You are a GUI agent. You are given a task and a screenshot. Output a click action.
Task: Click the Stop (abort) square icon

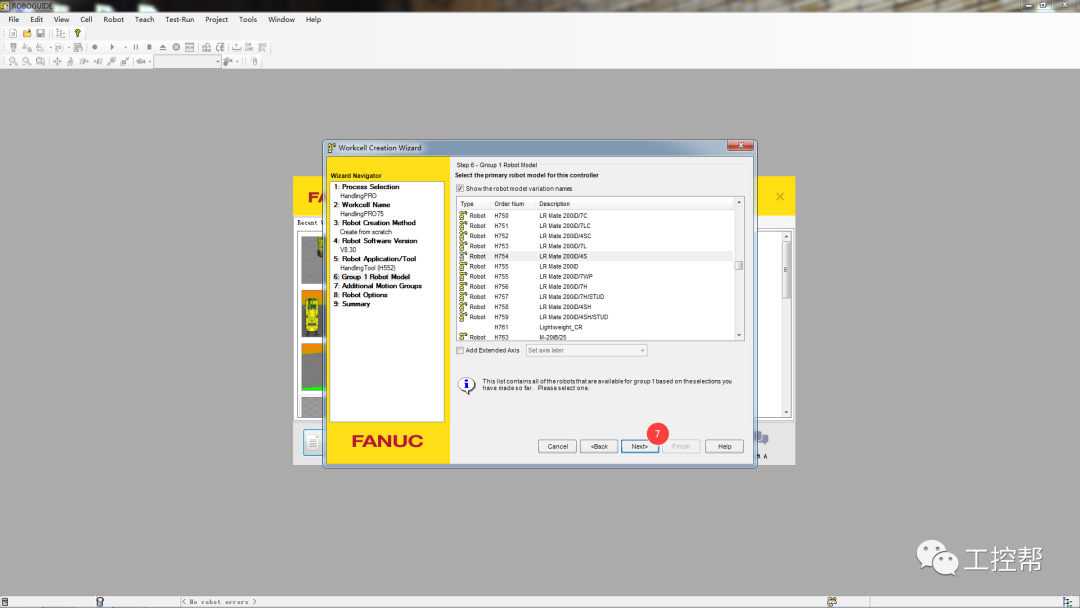(149, 48)
